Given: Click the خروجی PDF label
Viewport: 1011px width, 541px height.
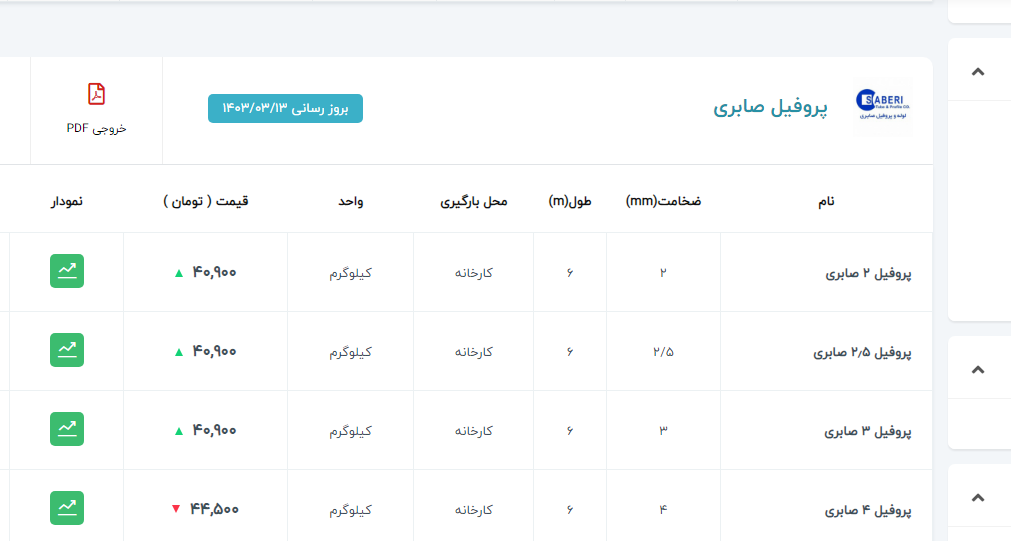Looking at the screenshot, I should pyautogui.click(x=96, y=128).
